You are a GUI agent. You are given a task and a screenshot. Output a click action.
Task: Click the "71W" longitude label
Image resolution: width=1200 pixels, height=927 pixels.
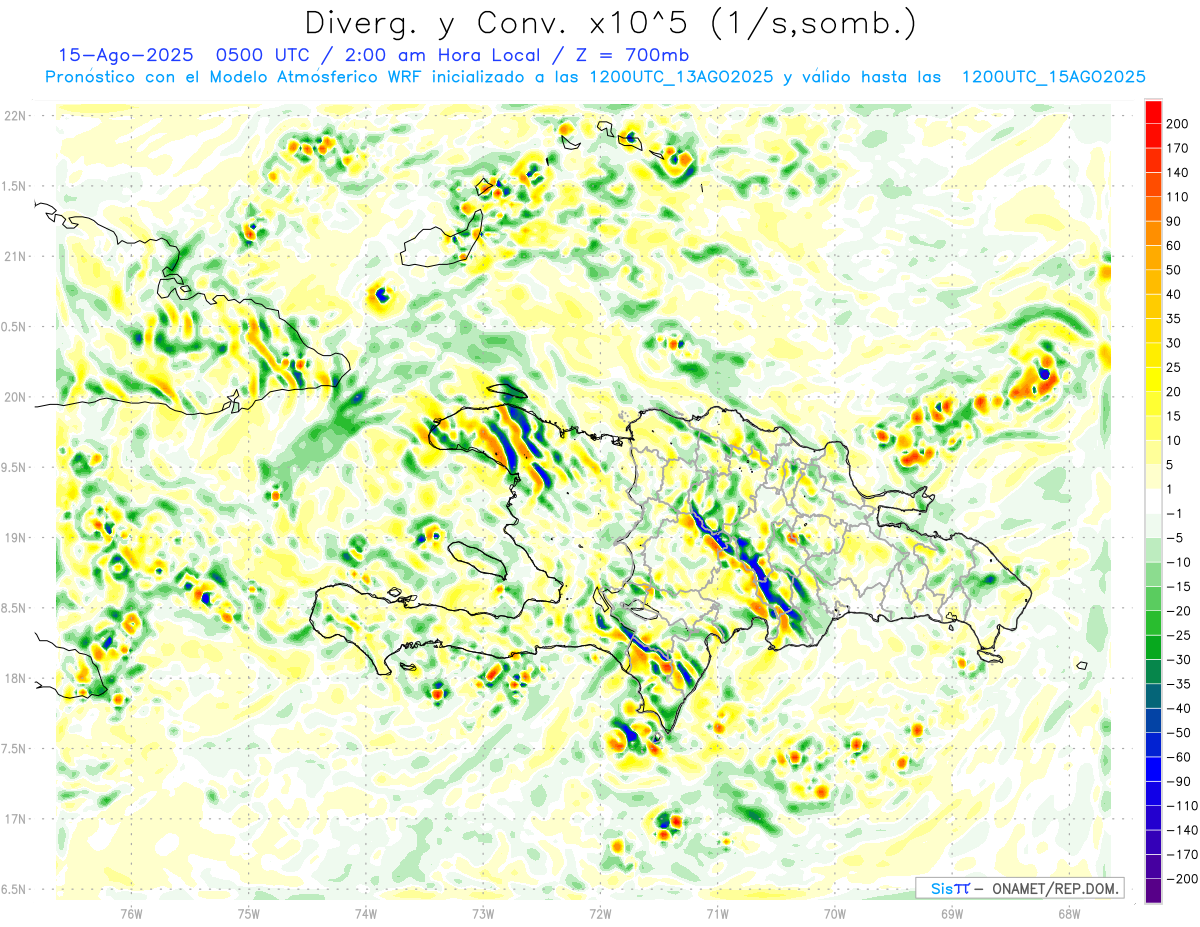point(717,913)
